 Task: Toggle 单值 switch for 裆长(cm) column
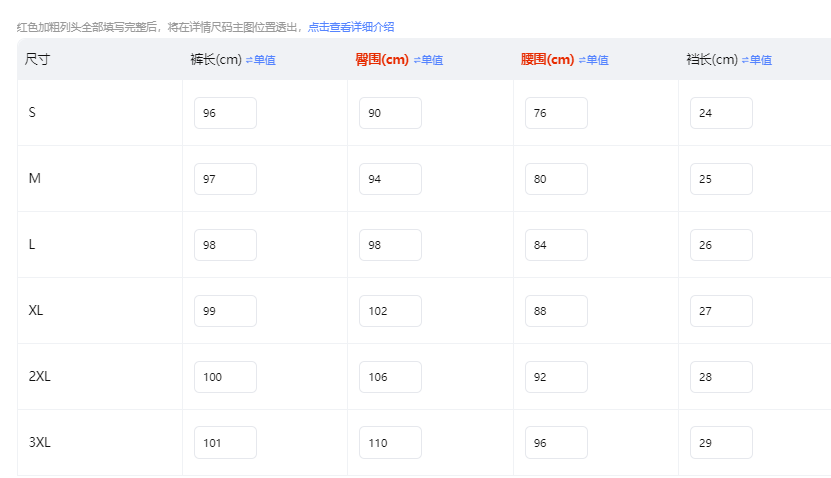click(757, 60)
